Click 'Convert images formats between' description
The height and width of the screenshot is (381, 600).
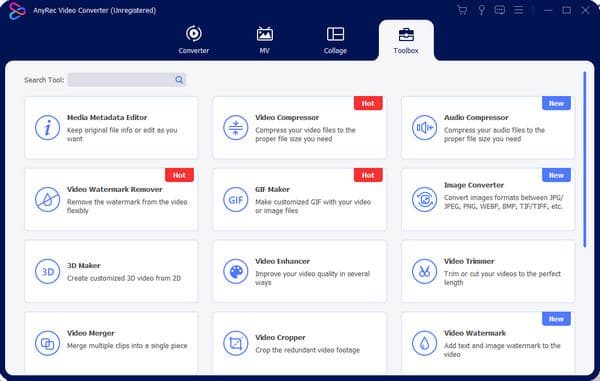point(504,202)
